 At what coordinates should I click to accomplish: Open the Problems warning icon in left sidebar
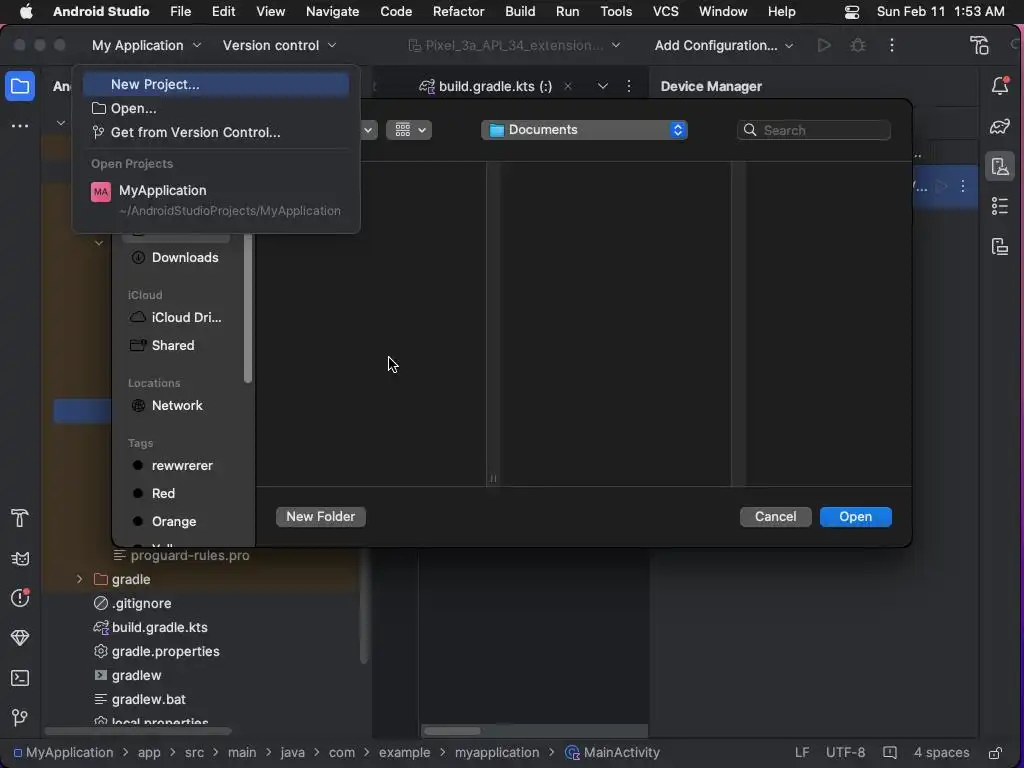[20, 598]
